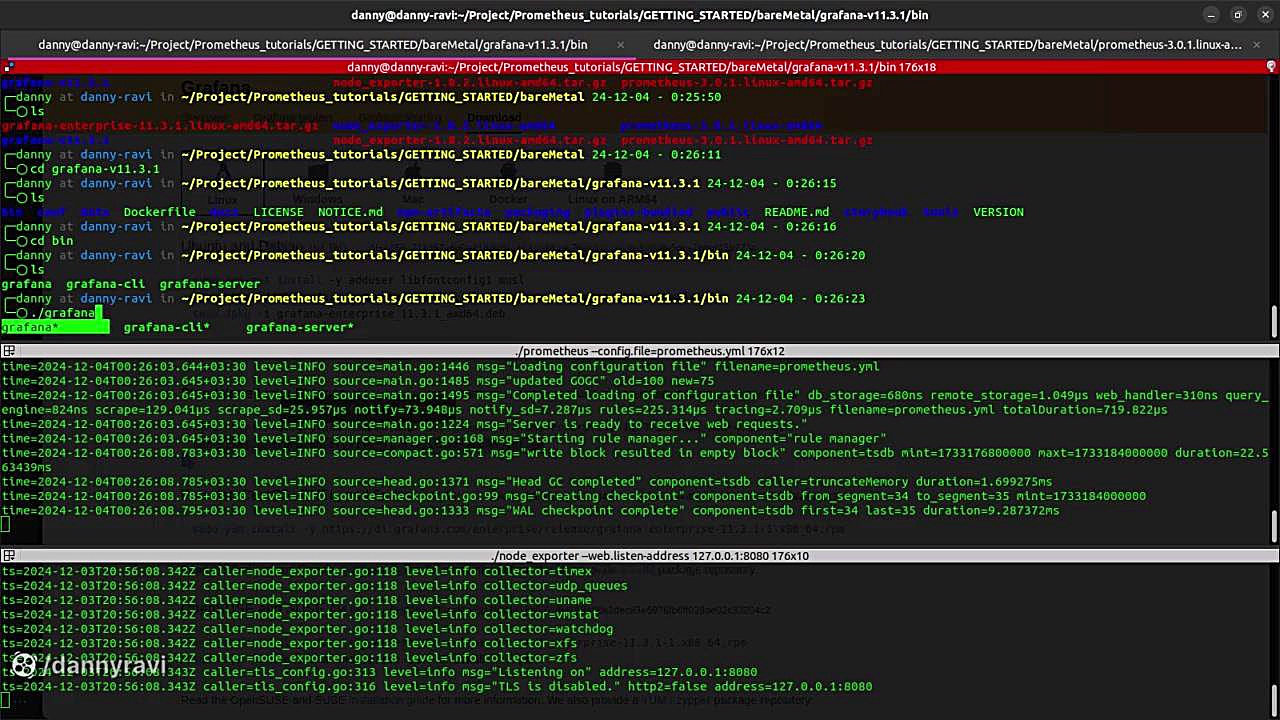Focus the red grafana-v11.3.1/bin pane titlebar
Viewport: 1280px width, 720px height.
pos(641,67)
